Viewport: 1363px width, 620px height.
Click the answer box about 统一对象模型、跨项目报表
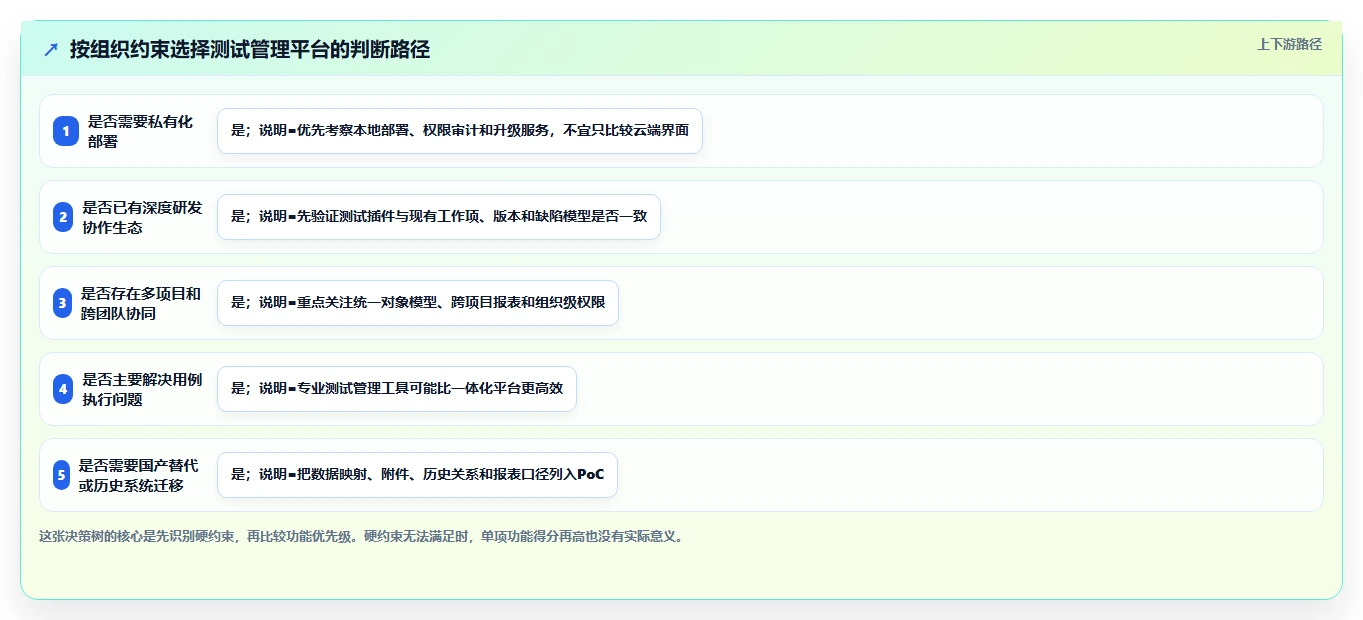point(418,303)
